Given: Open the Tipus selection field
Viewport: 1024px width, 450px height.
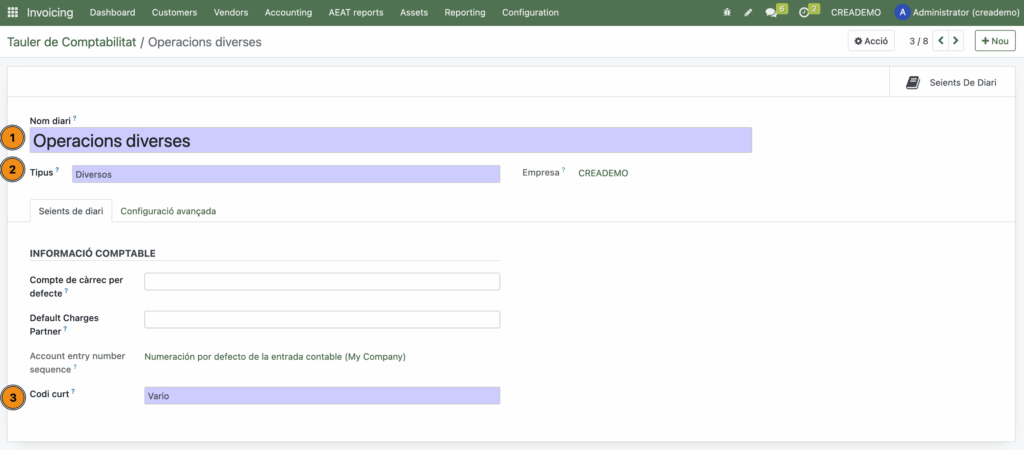Looking at the screenshot, I should pyautogui.click(x=285, y=174).
